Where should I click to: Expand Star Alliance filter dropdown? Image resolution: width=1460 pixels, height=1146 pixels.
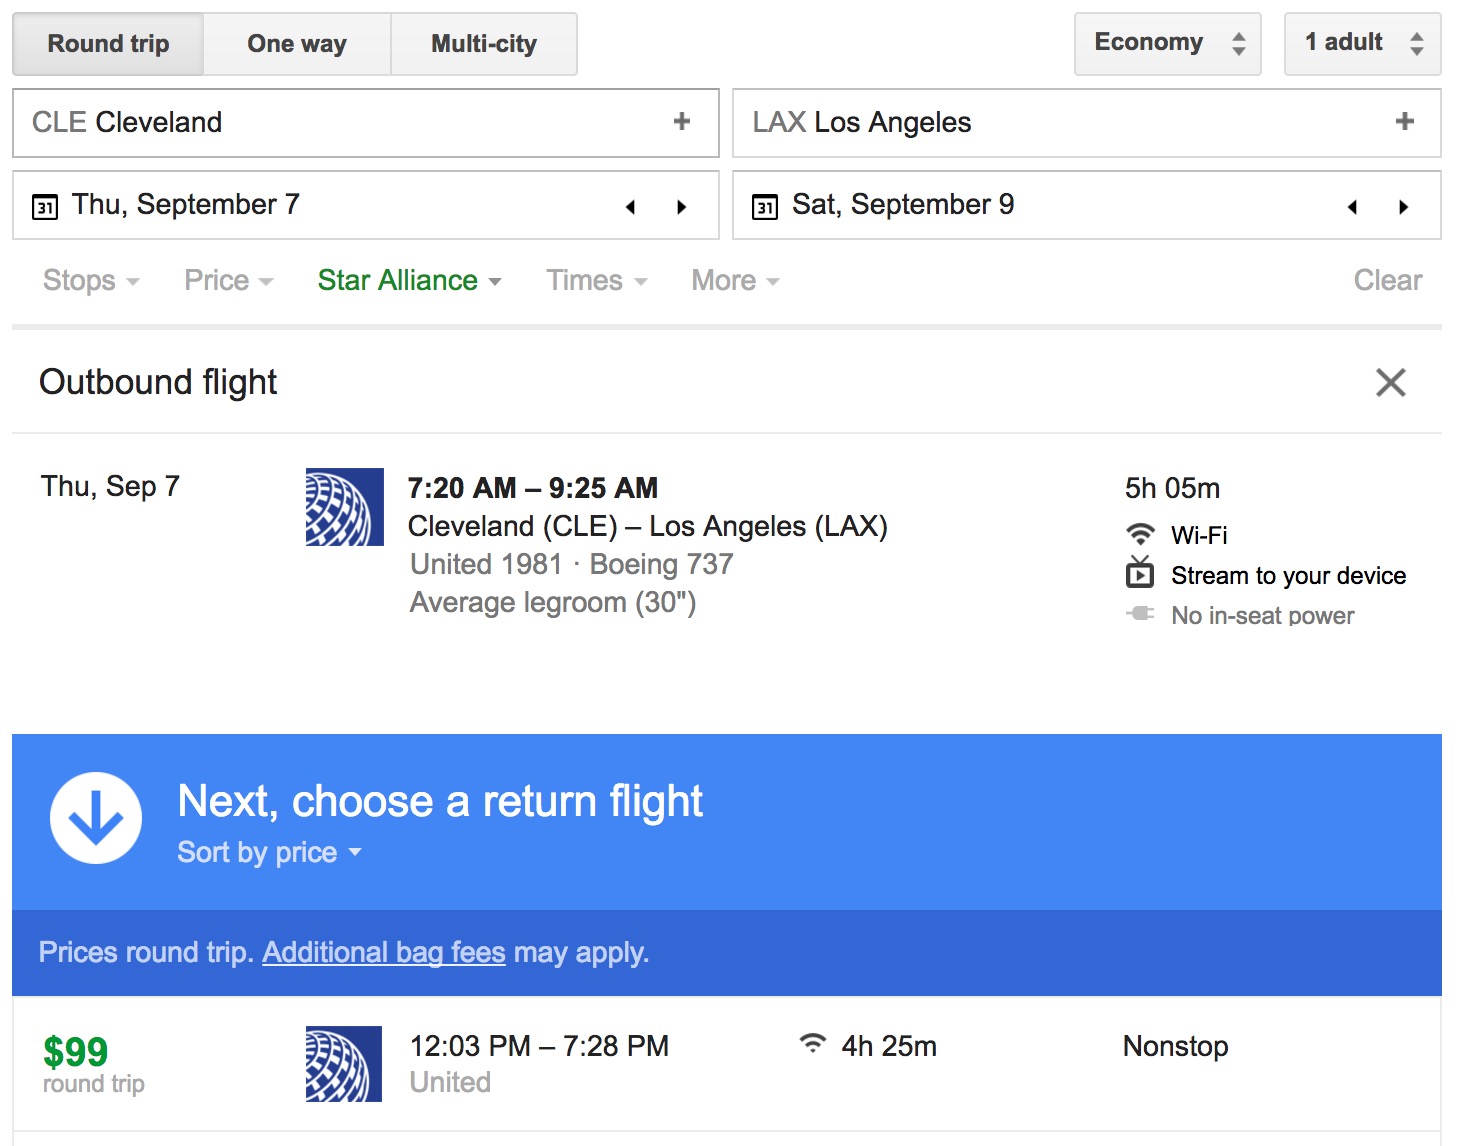click(x=409, y=281)
